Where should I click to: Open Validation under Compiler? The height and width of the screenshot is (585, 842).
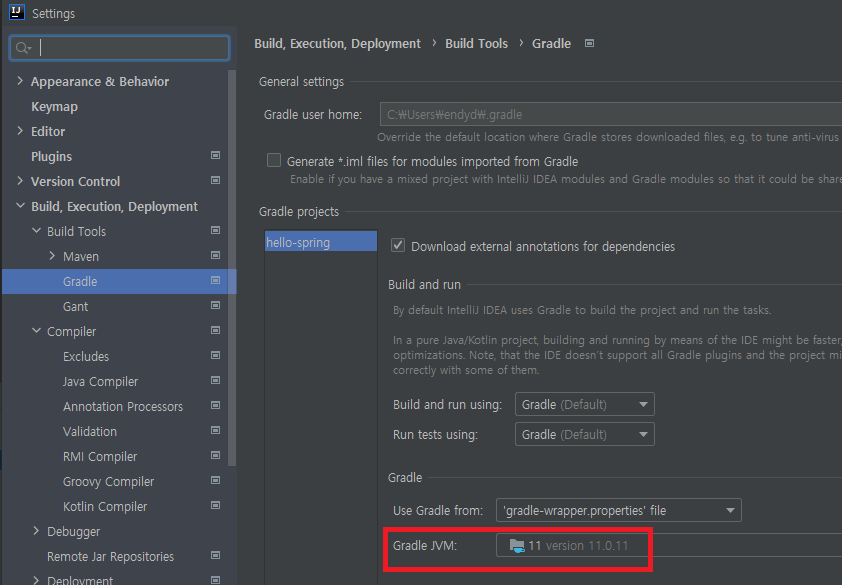coord(90,432)
